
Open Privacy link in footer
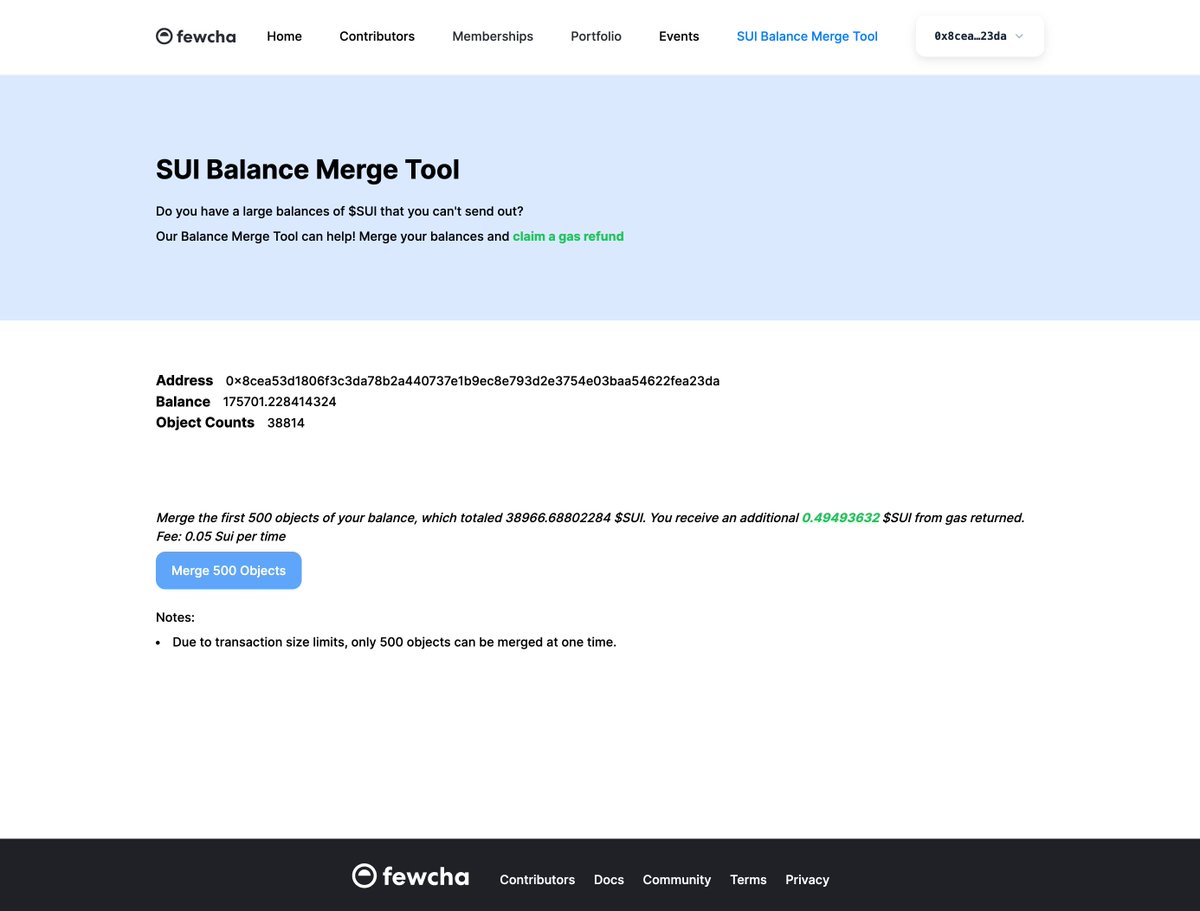coord(807,880)
